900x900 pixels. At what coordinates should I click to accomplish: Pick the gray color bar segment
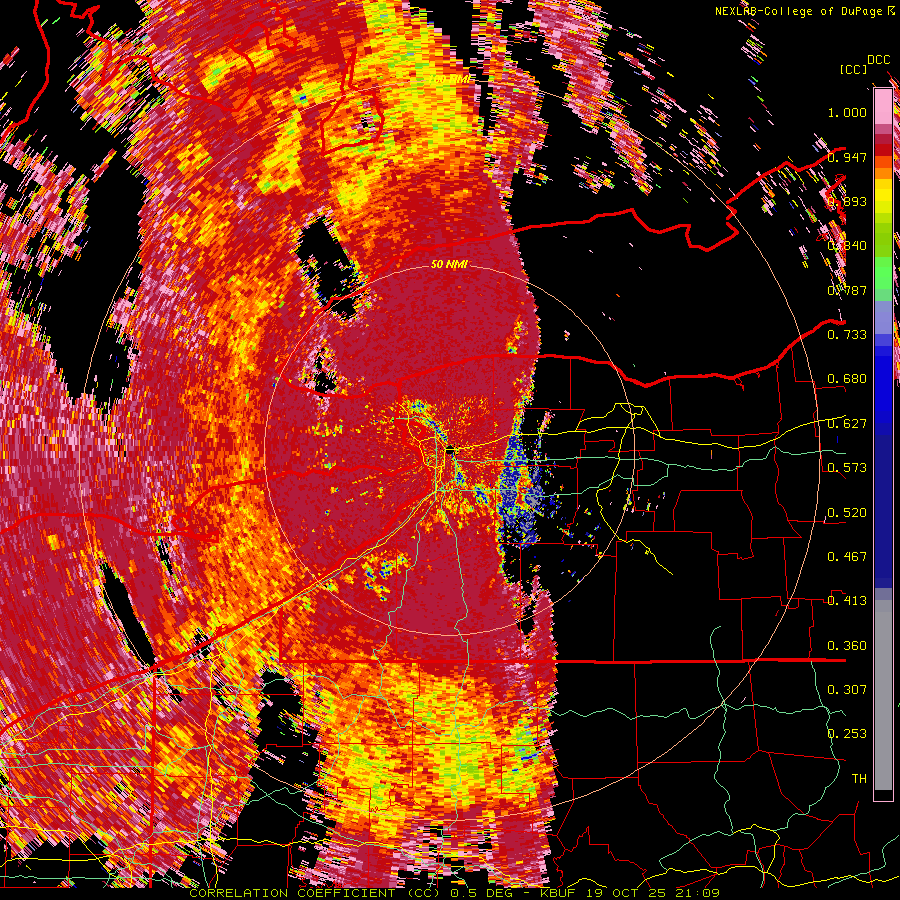[x=883, y=695]
